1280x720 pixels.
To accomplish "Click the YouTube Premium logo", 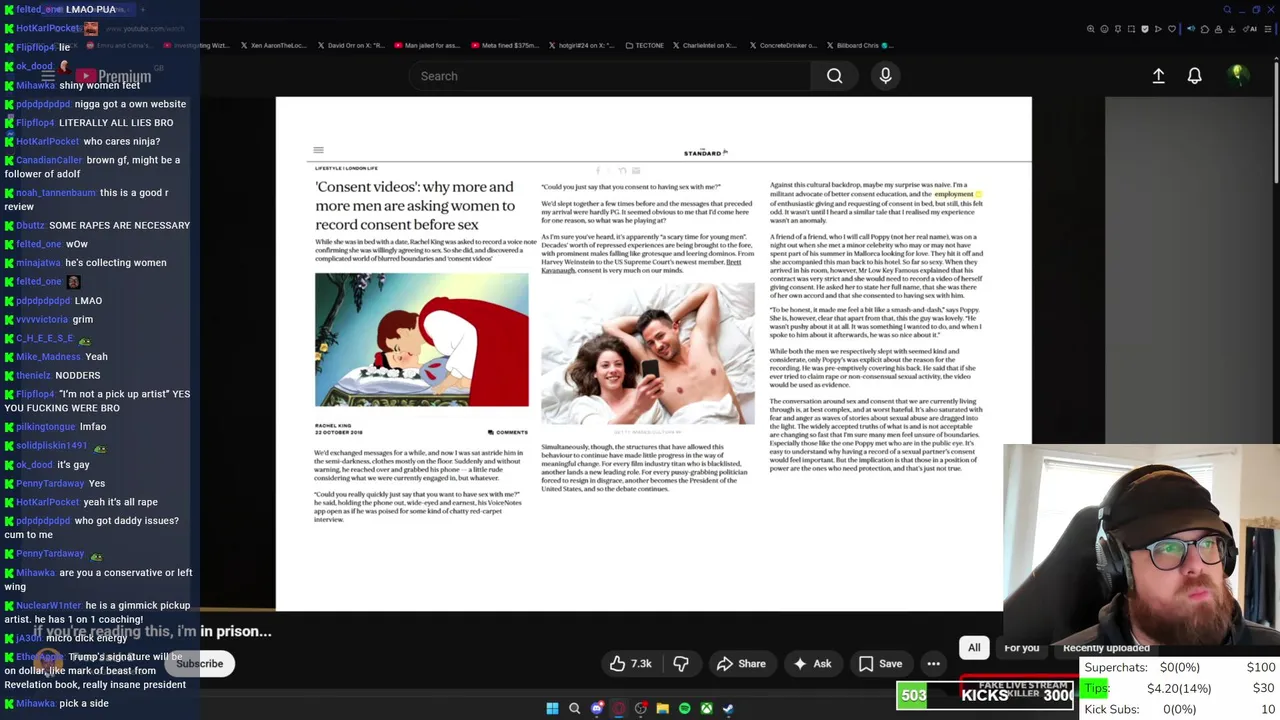I will click(112, 76).
